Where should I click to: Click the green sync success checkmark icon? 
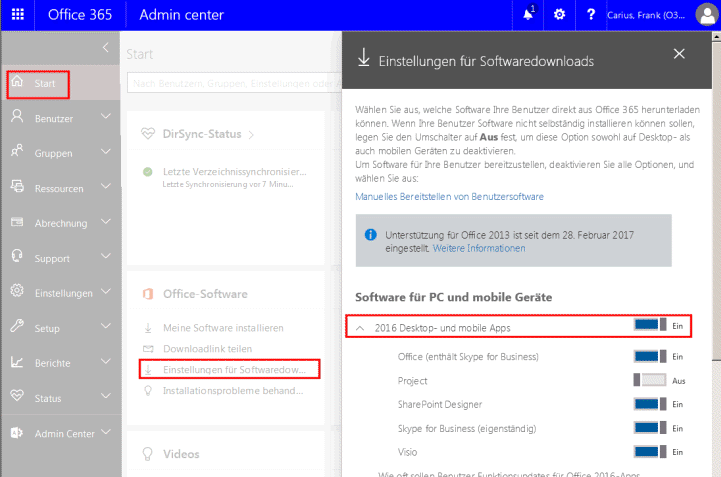pyautogui.click(x=148, y=172)
